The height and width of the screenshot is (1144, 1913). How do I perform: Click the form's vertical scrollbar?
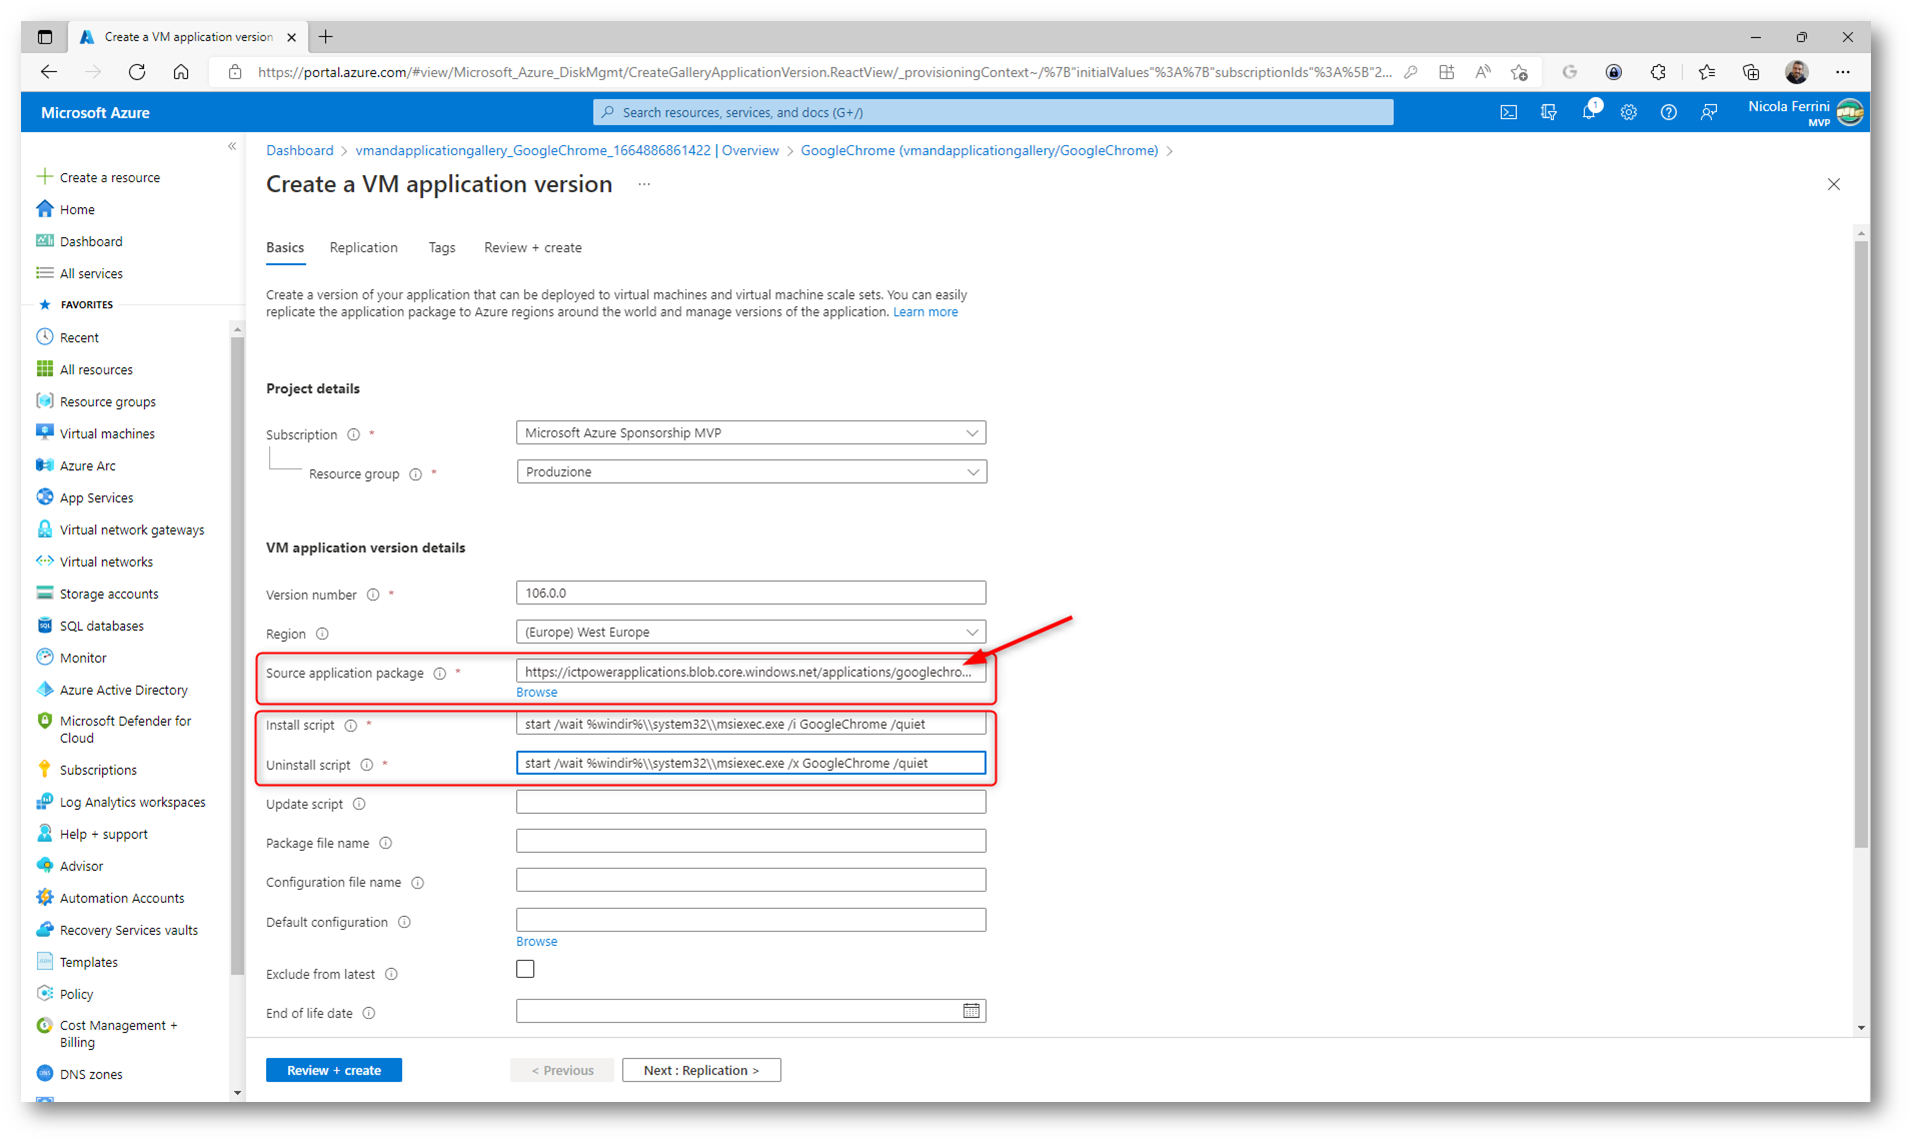pyautogui.click(x=1860, y=540)
